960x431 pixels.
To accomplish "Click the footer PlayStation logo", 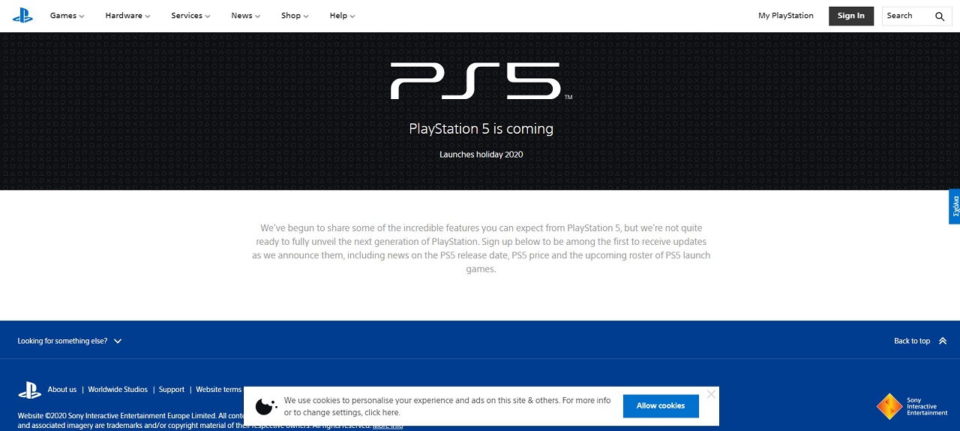I will 29,390.
